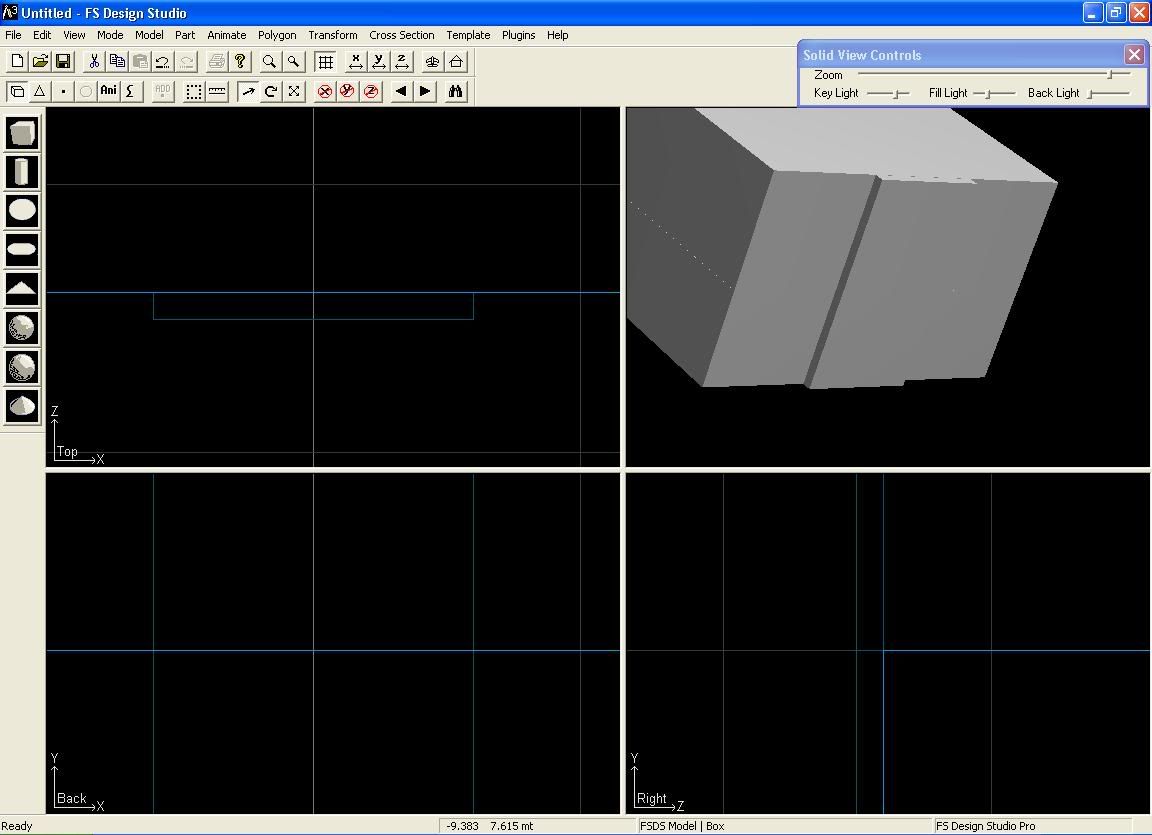Click the Z axis flip/mirror icon
Viewport: 1152px width, 835px height.
(x=402, y=62)
